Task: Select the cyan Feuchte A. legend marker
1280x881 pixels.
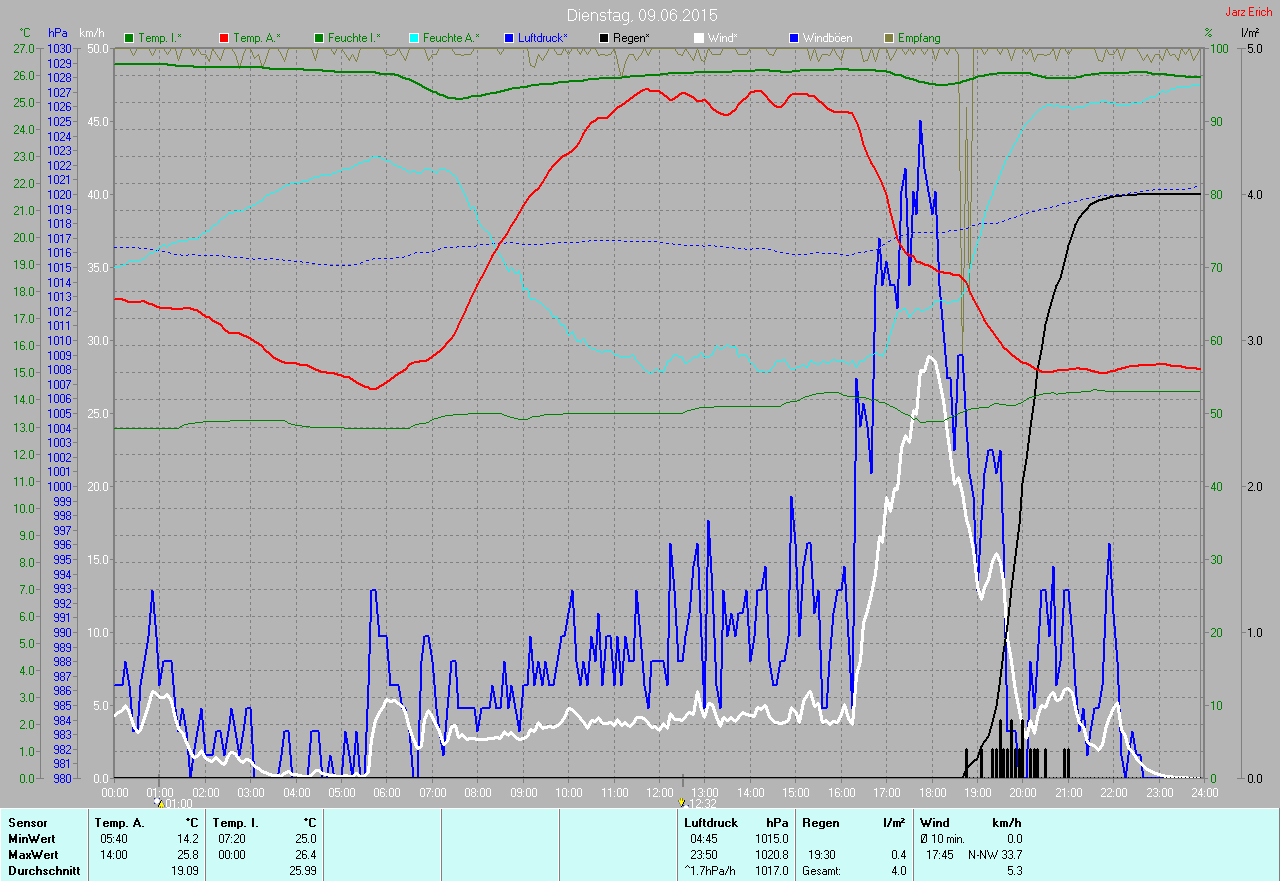Action: click(x=413, y=38)
